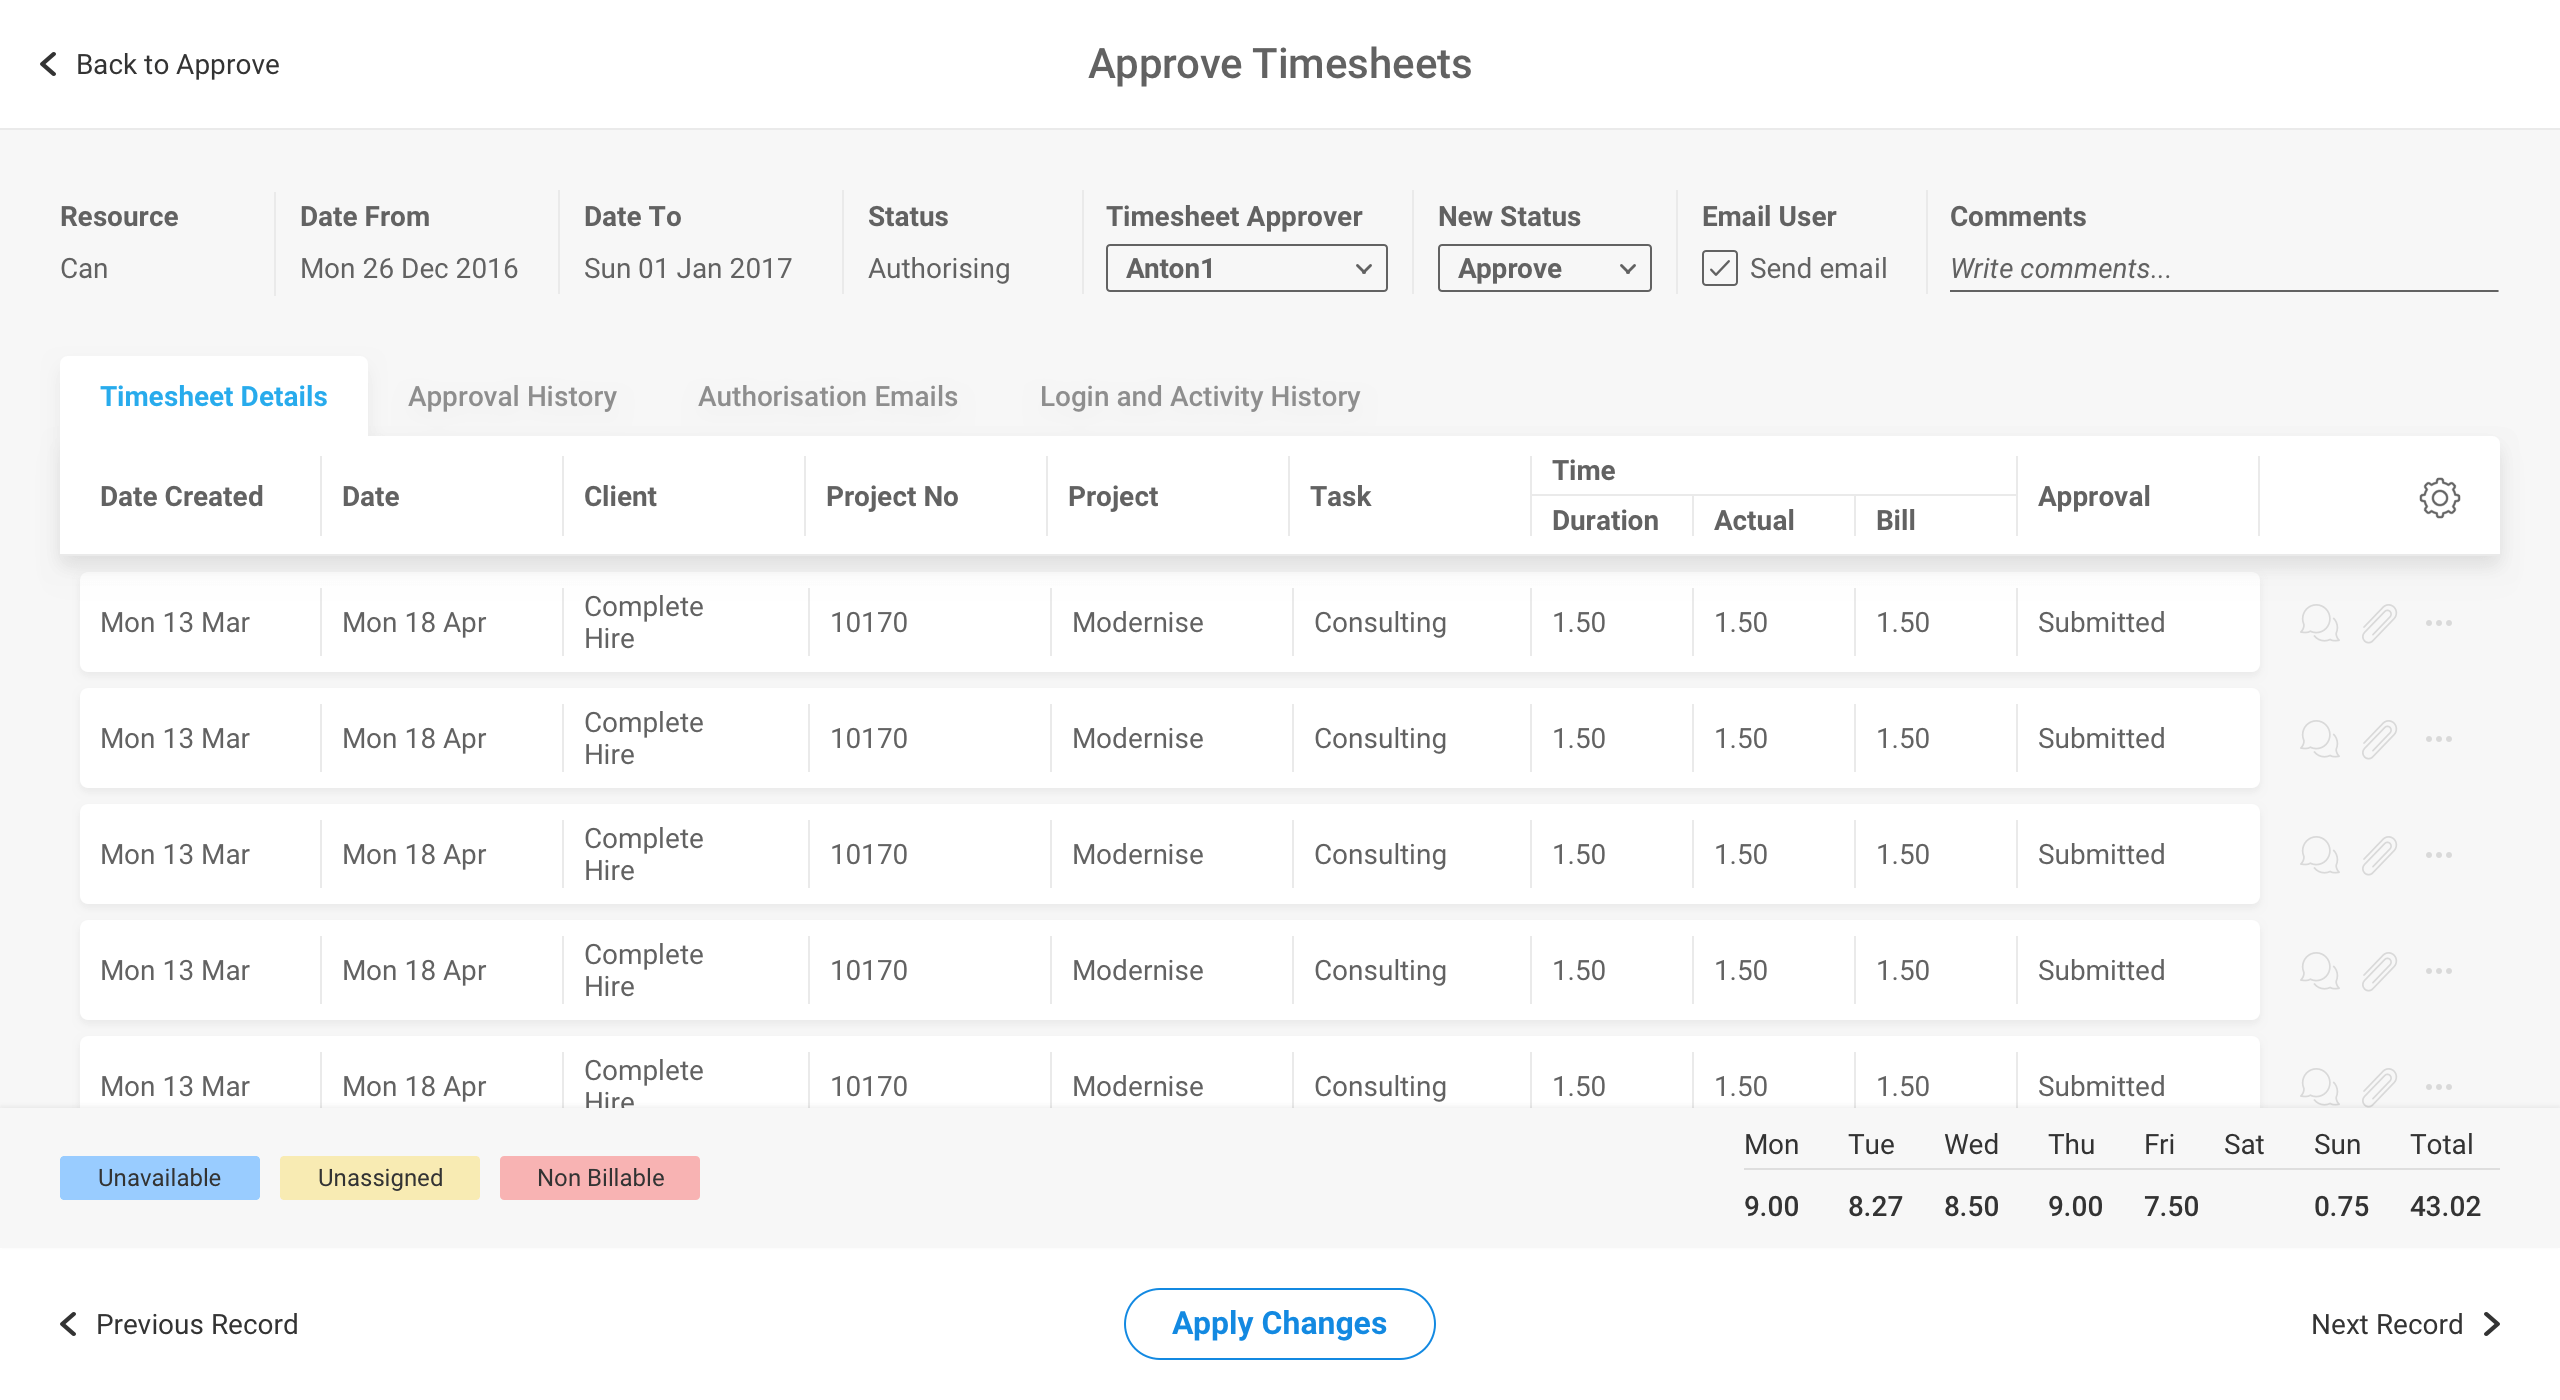This screenshot has width=2560, height=1400.
Task: Uncheck the Send email checkbox
Action: pyautogui.click(x=1720, y=268)
